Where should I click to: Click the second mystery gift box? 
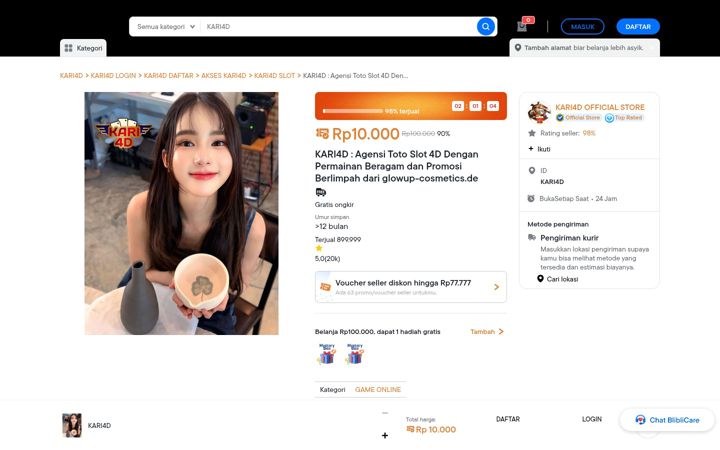coord(354,354)
